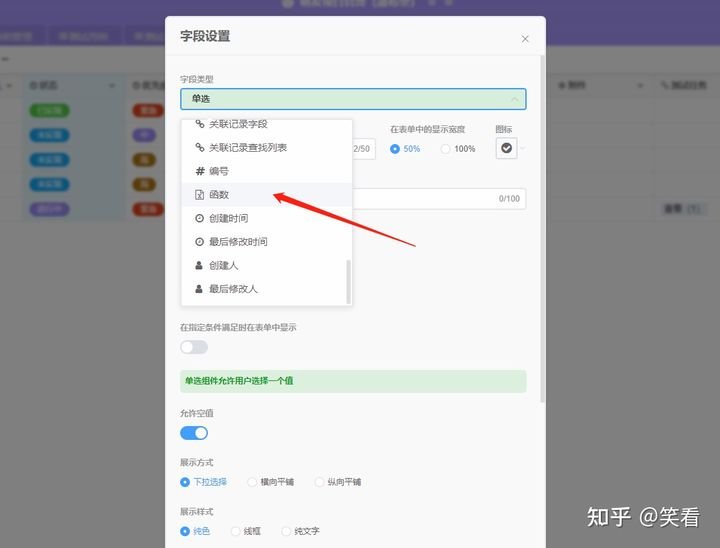Image resolution: width=720 pixels, height=548 pixels.
Task: Select 横向平铺 display mode
Action: pyautogui.click(x=270, y=482)
